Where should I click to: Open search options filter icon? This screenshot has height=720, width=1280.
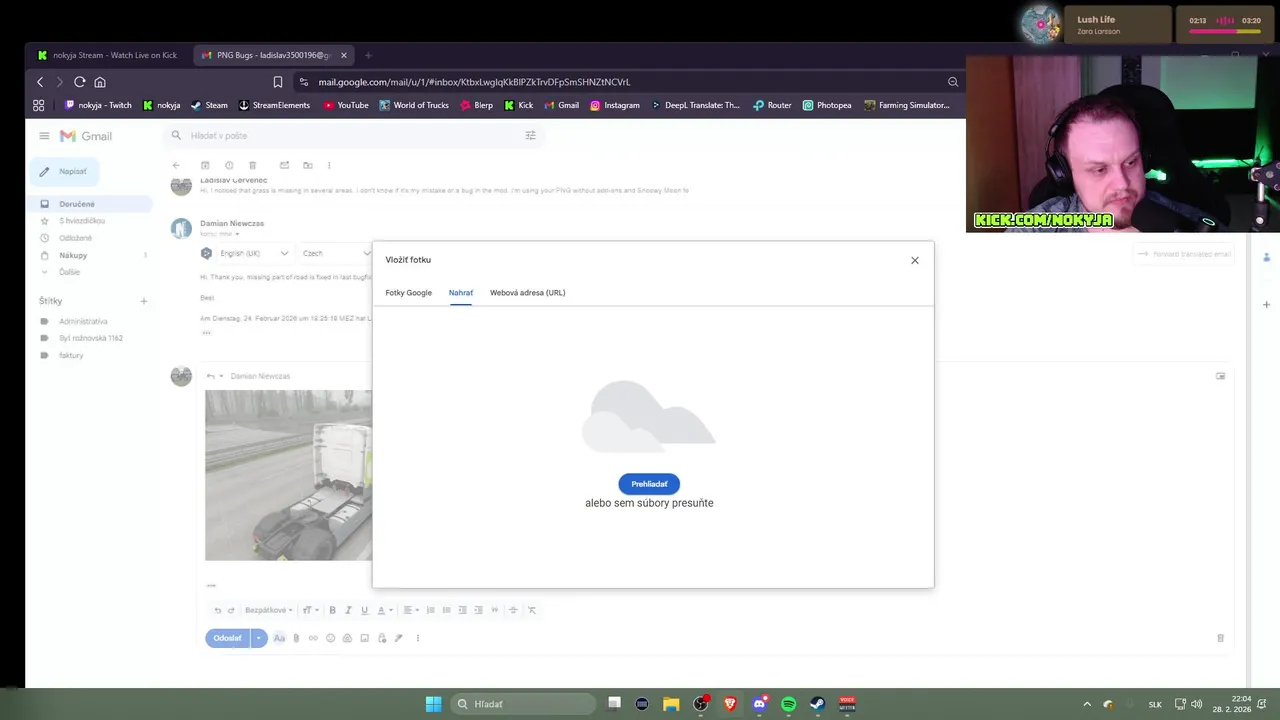click(x=530, y=135)
